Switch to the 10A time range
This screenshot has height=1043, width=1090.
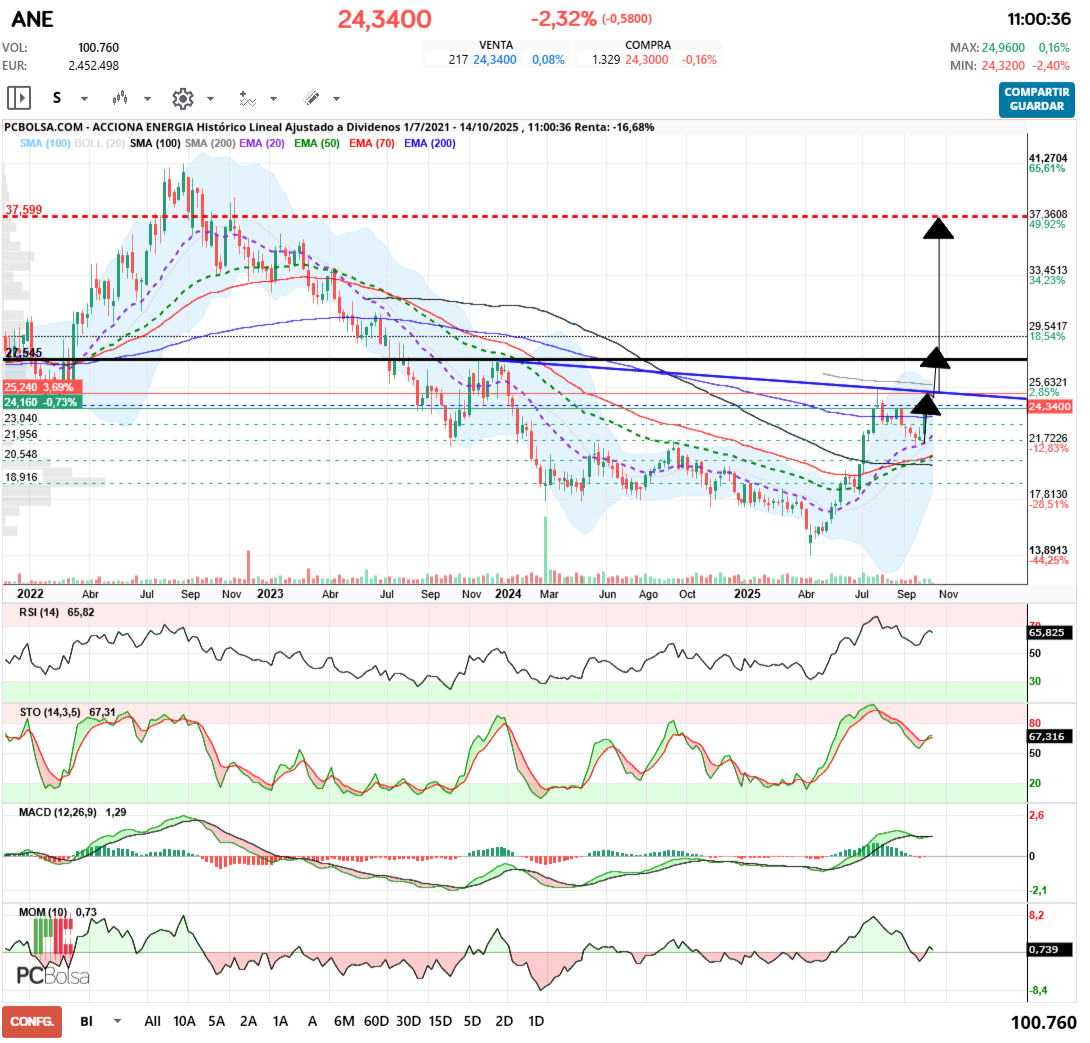(x=184, y=1021)
